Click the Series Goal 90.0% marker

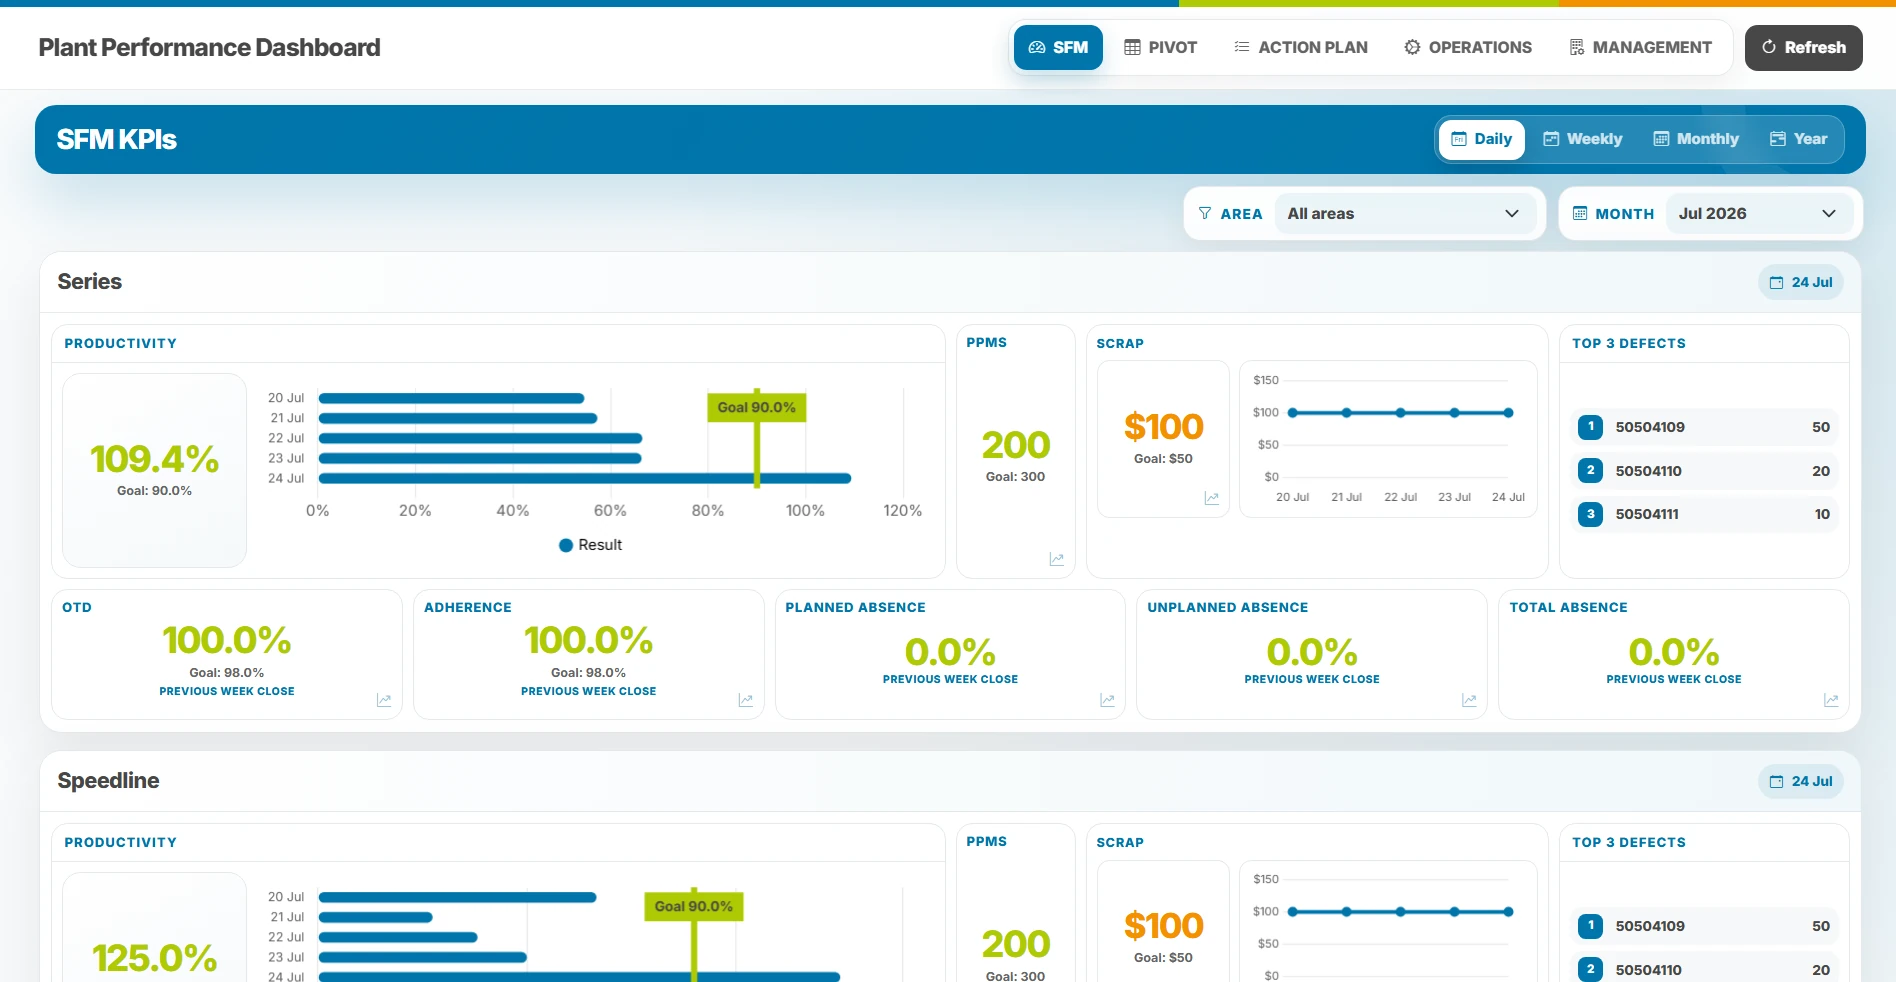[x=757, y=407]
